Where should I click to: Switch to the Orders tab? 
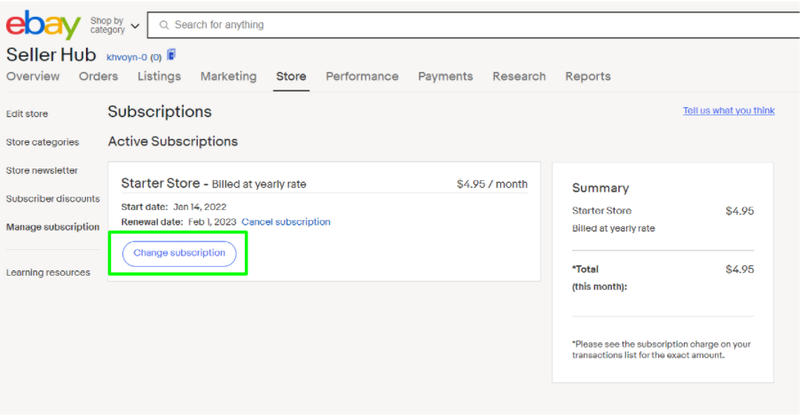coord(98,77)
